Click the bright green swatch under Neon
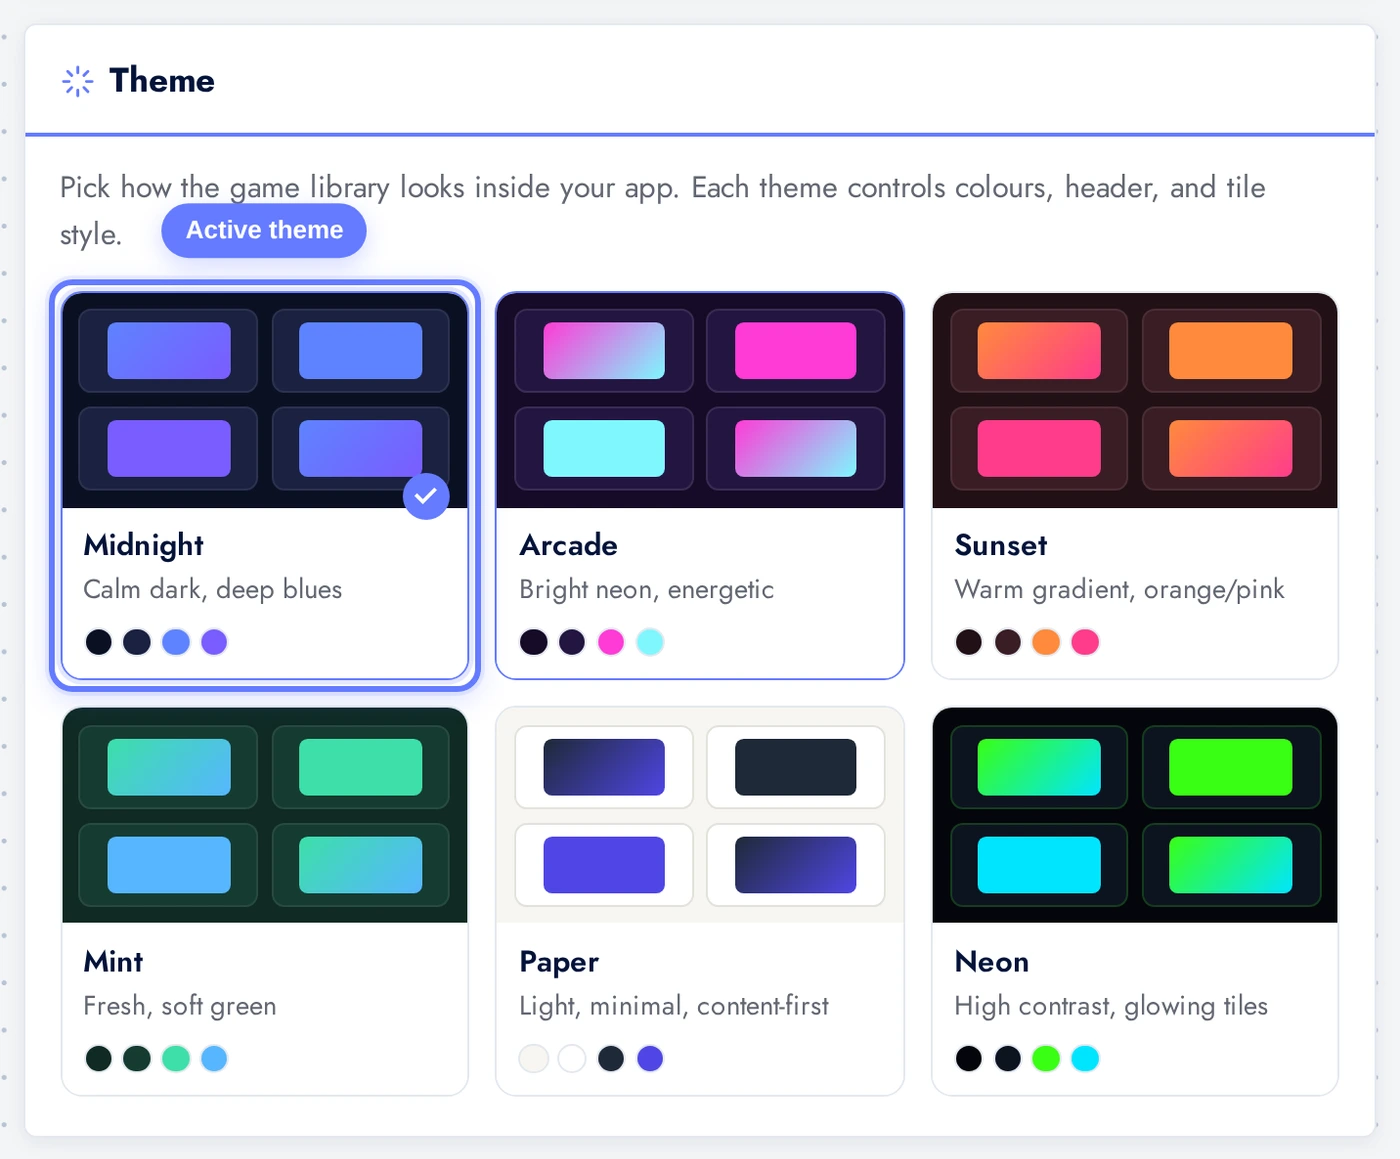The image size is (1400, 1159). 1046,1058
